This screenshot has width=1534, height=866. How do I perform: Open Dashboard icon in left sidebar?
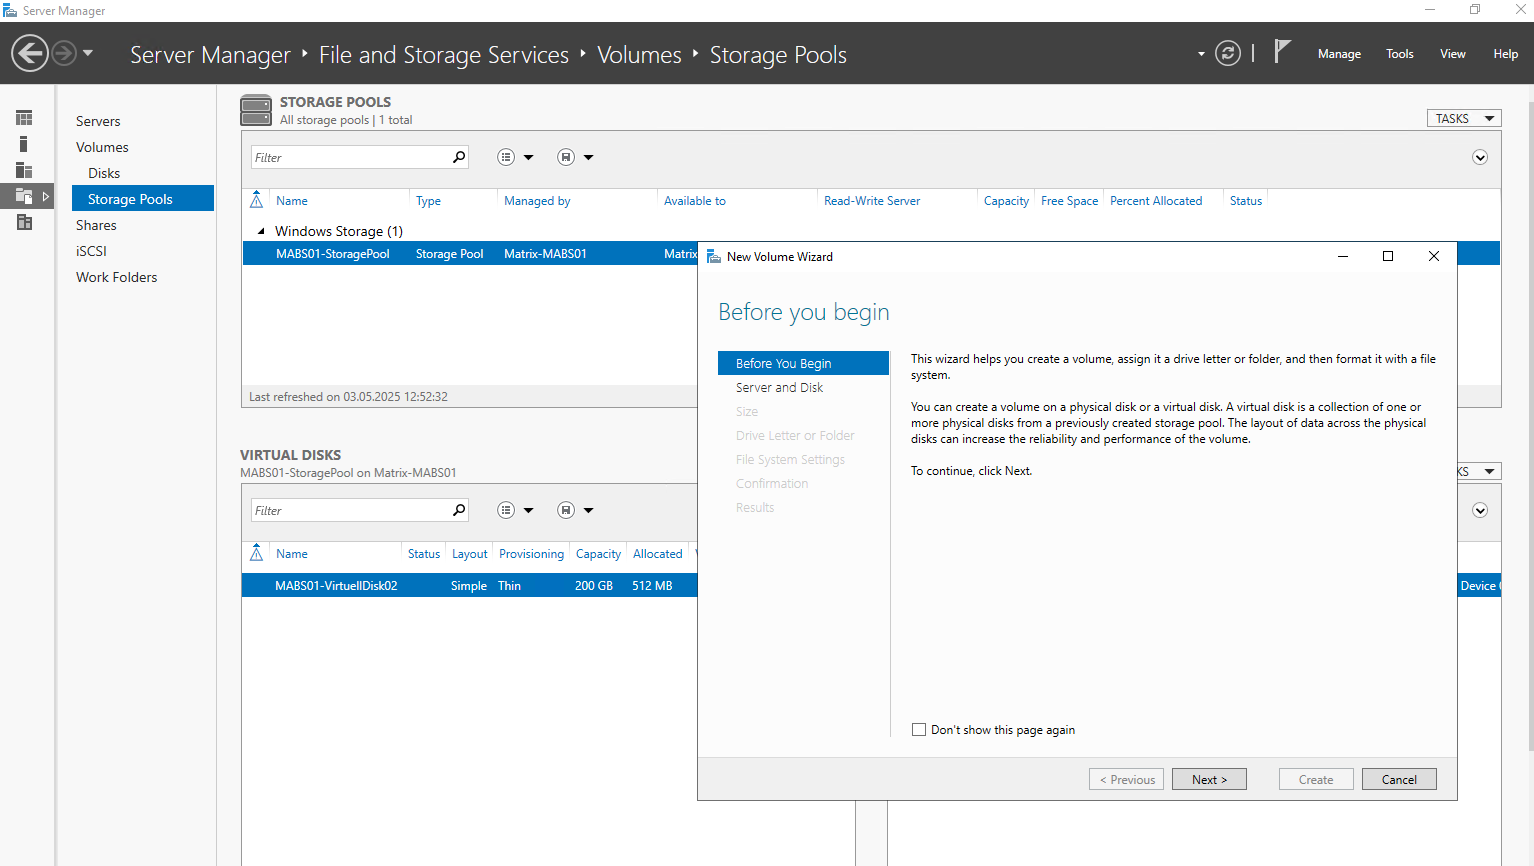(24, 118)
